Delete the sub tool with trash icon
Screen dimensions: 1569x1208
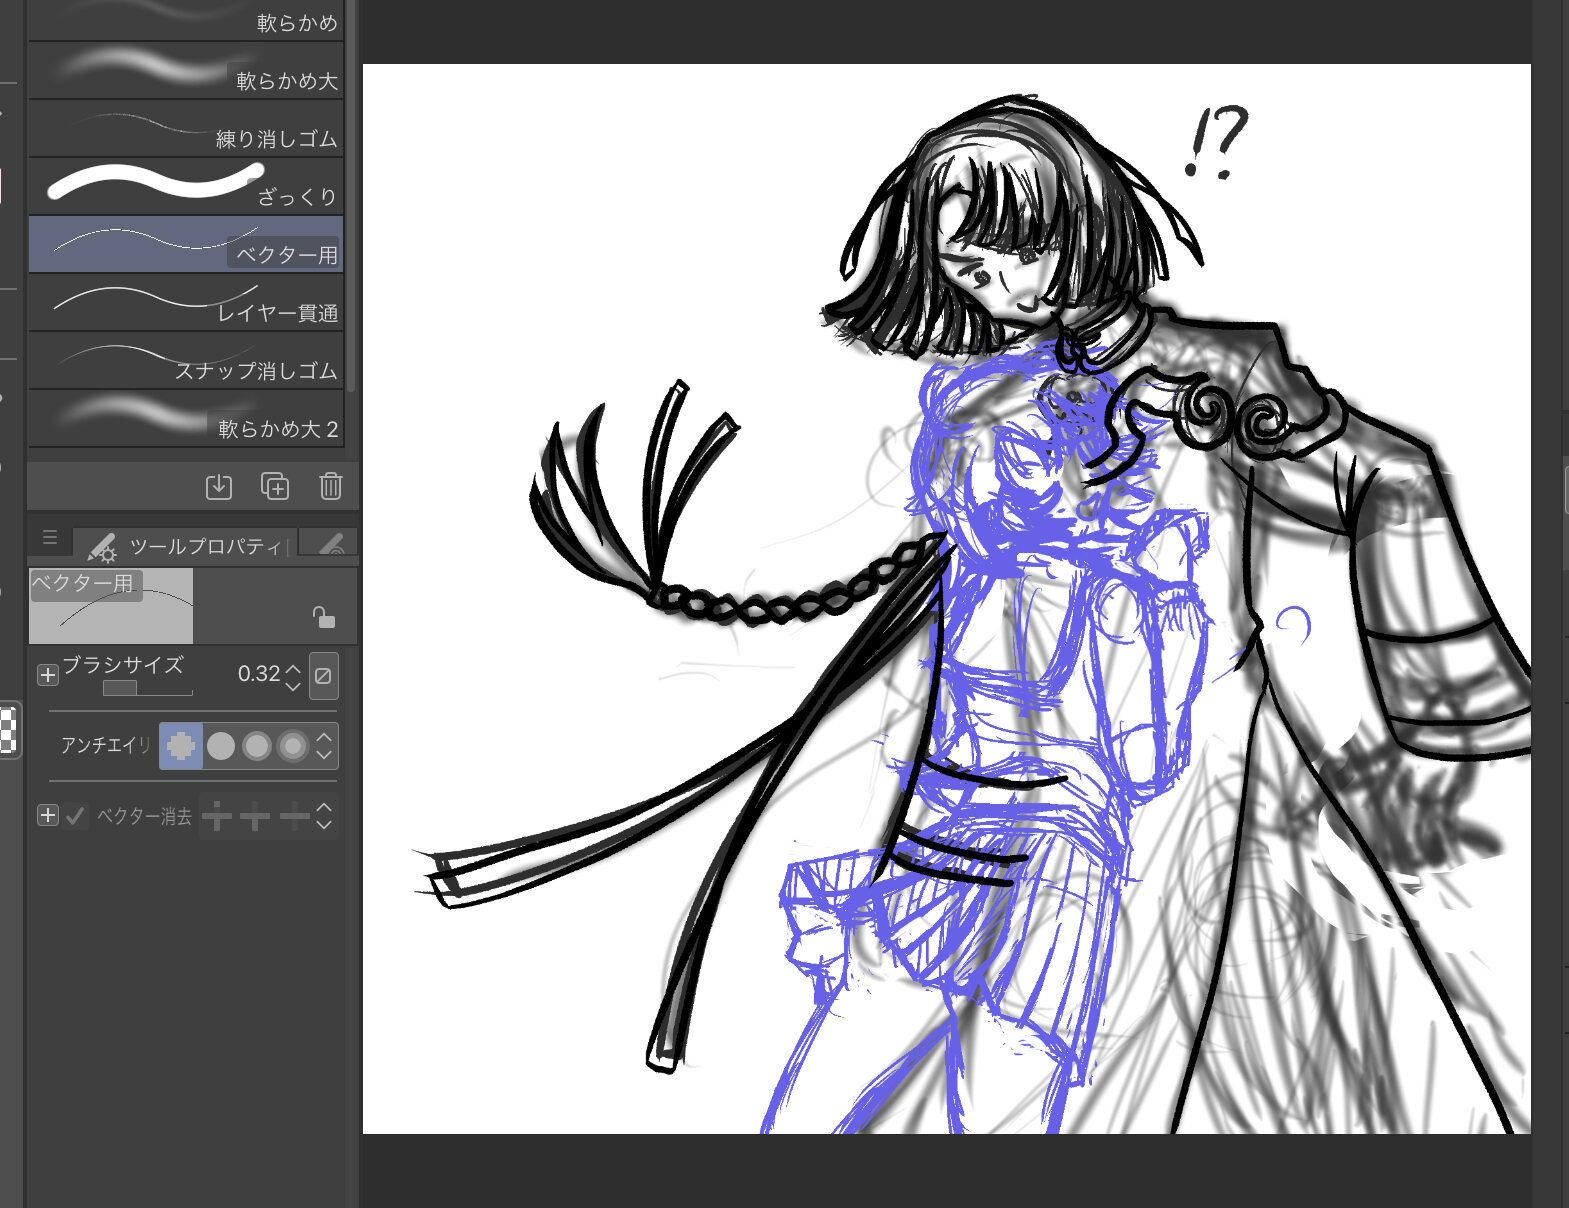(330, 487)
